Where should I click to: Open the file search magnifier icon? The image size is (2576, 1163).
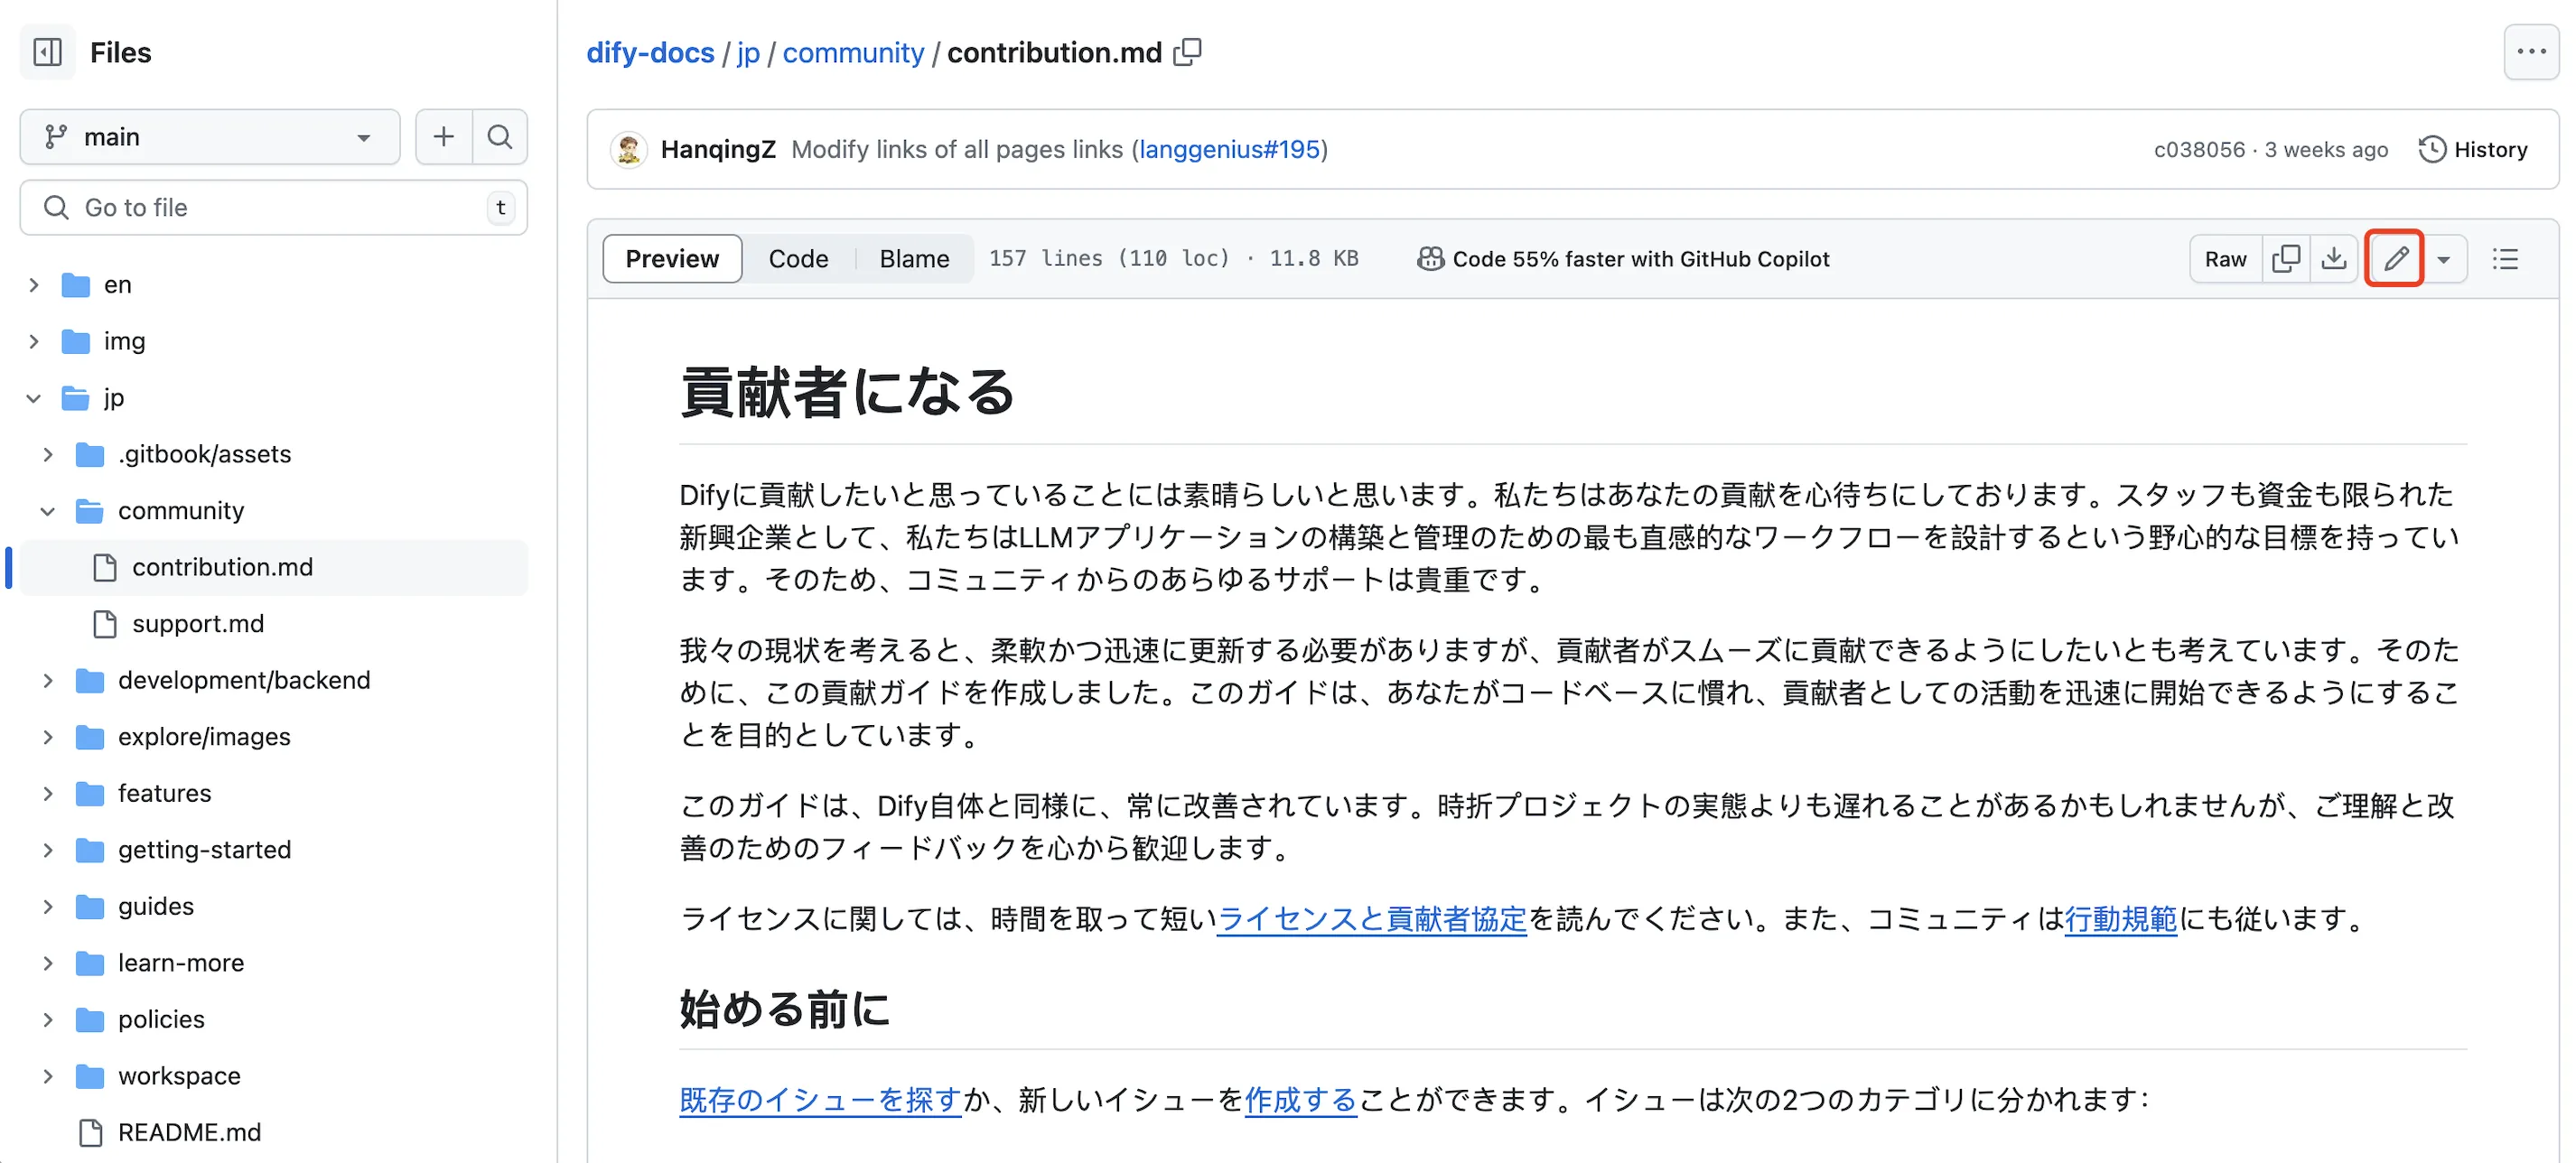tap(500, 137)
